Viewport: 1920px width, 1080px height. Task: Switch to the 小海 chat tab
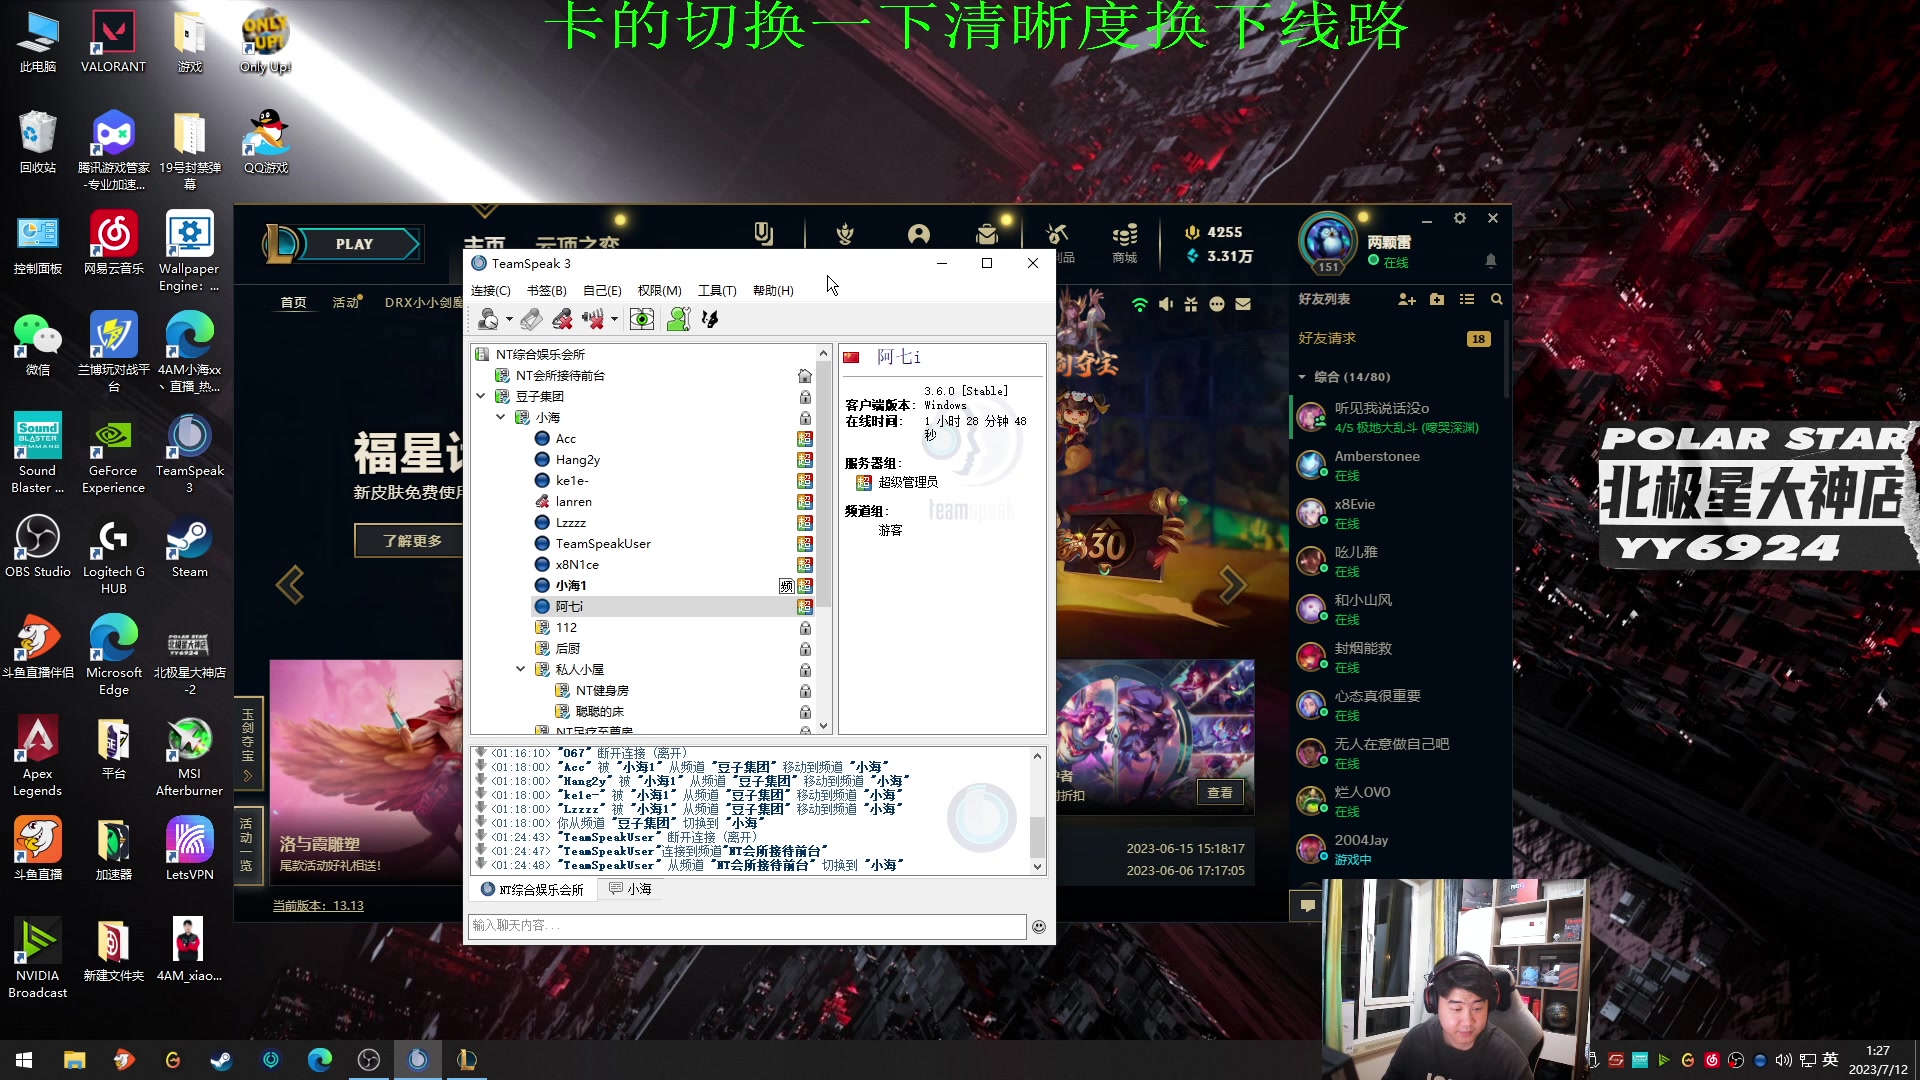click(x=630, y=889)
